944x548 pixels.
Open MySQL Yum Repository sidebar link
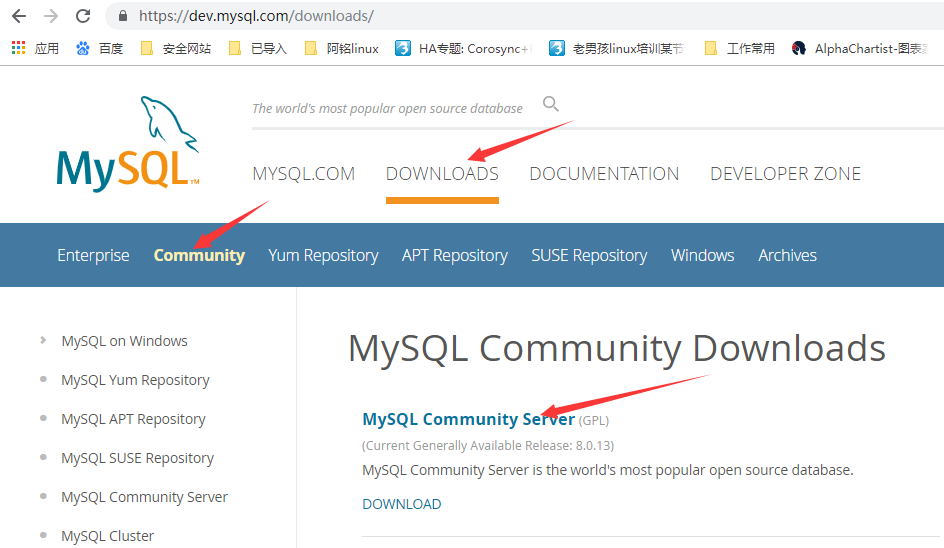[135, 380]
